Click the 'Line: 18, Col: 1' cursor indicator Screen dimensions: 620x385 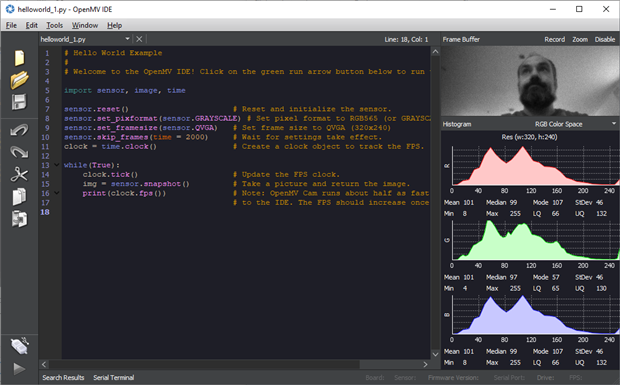tap(406, 40)
